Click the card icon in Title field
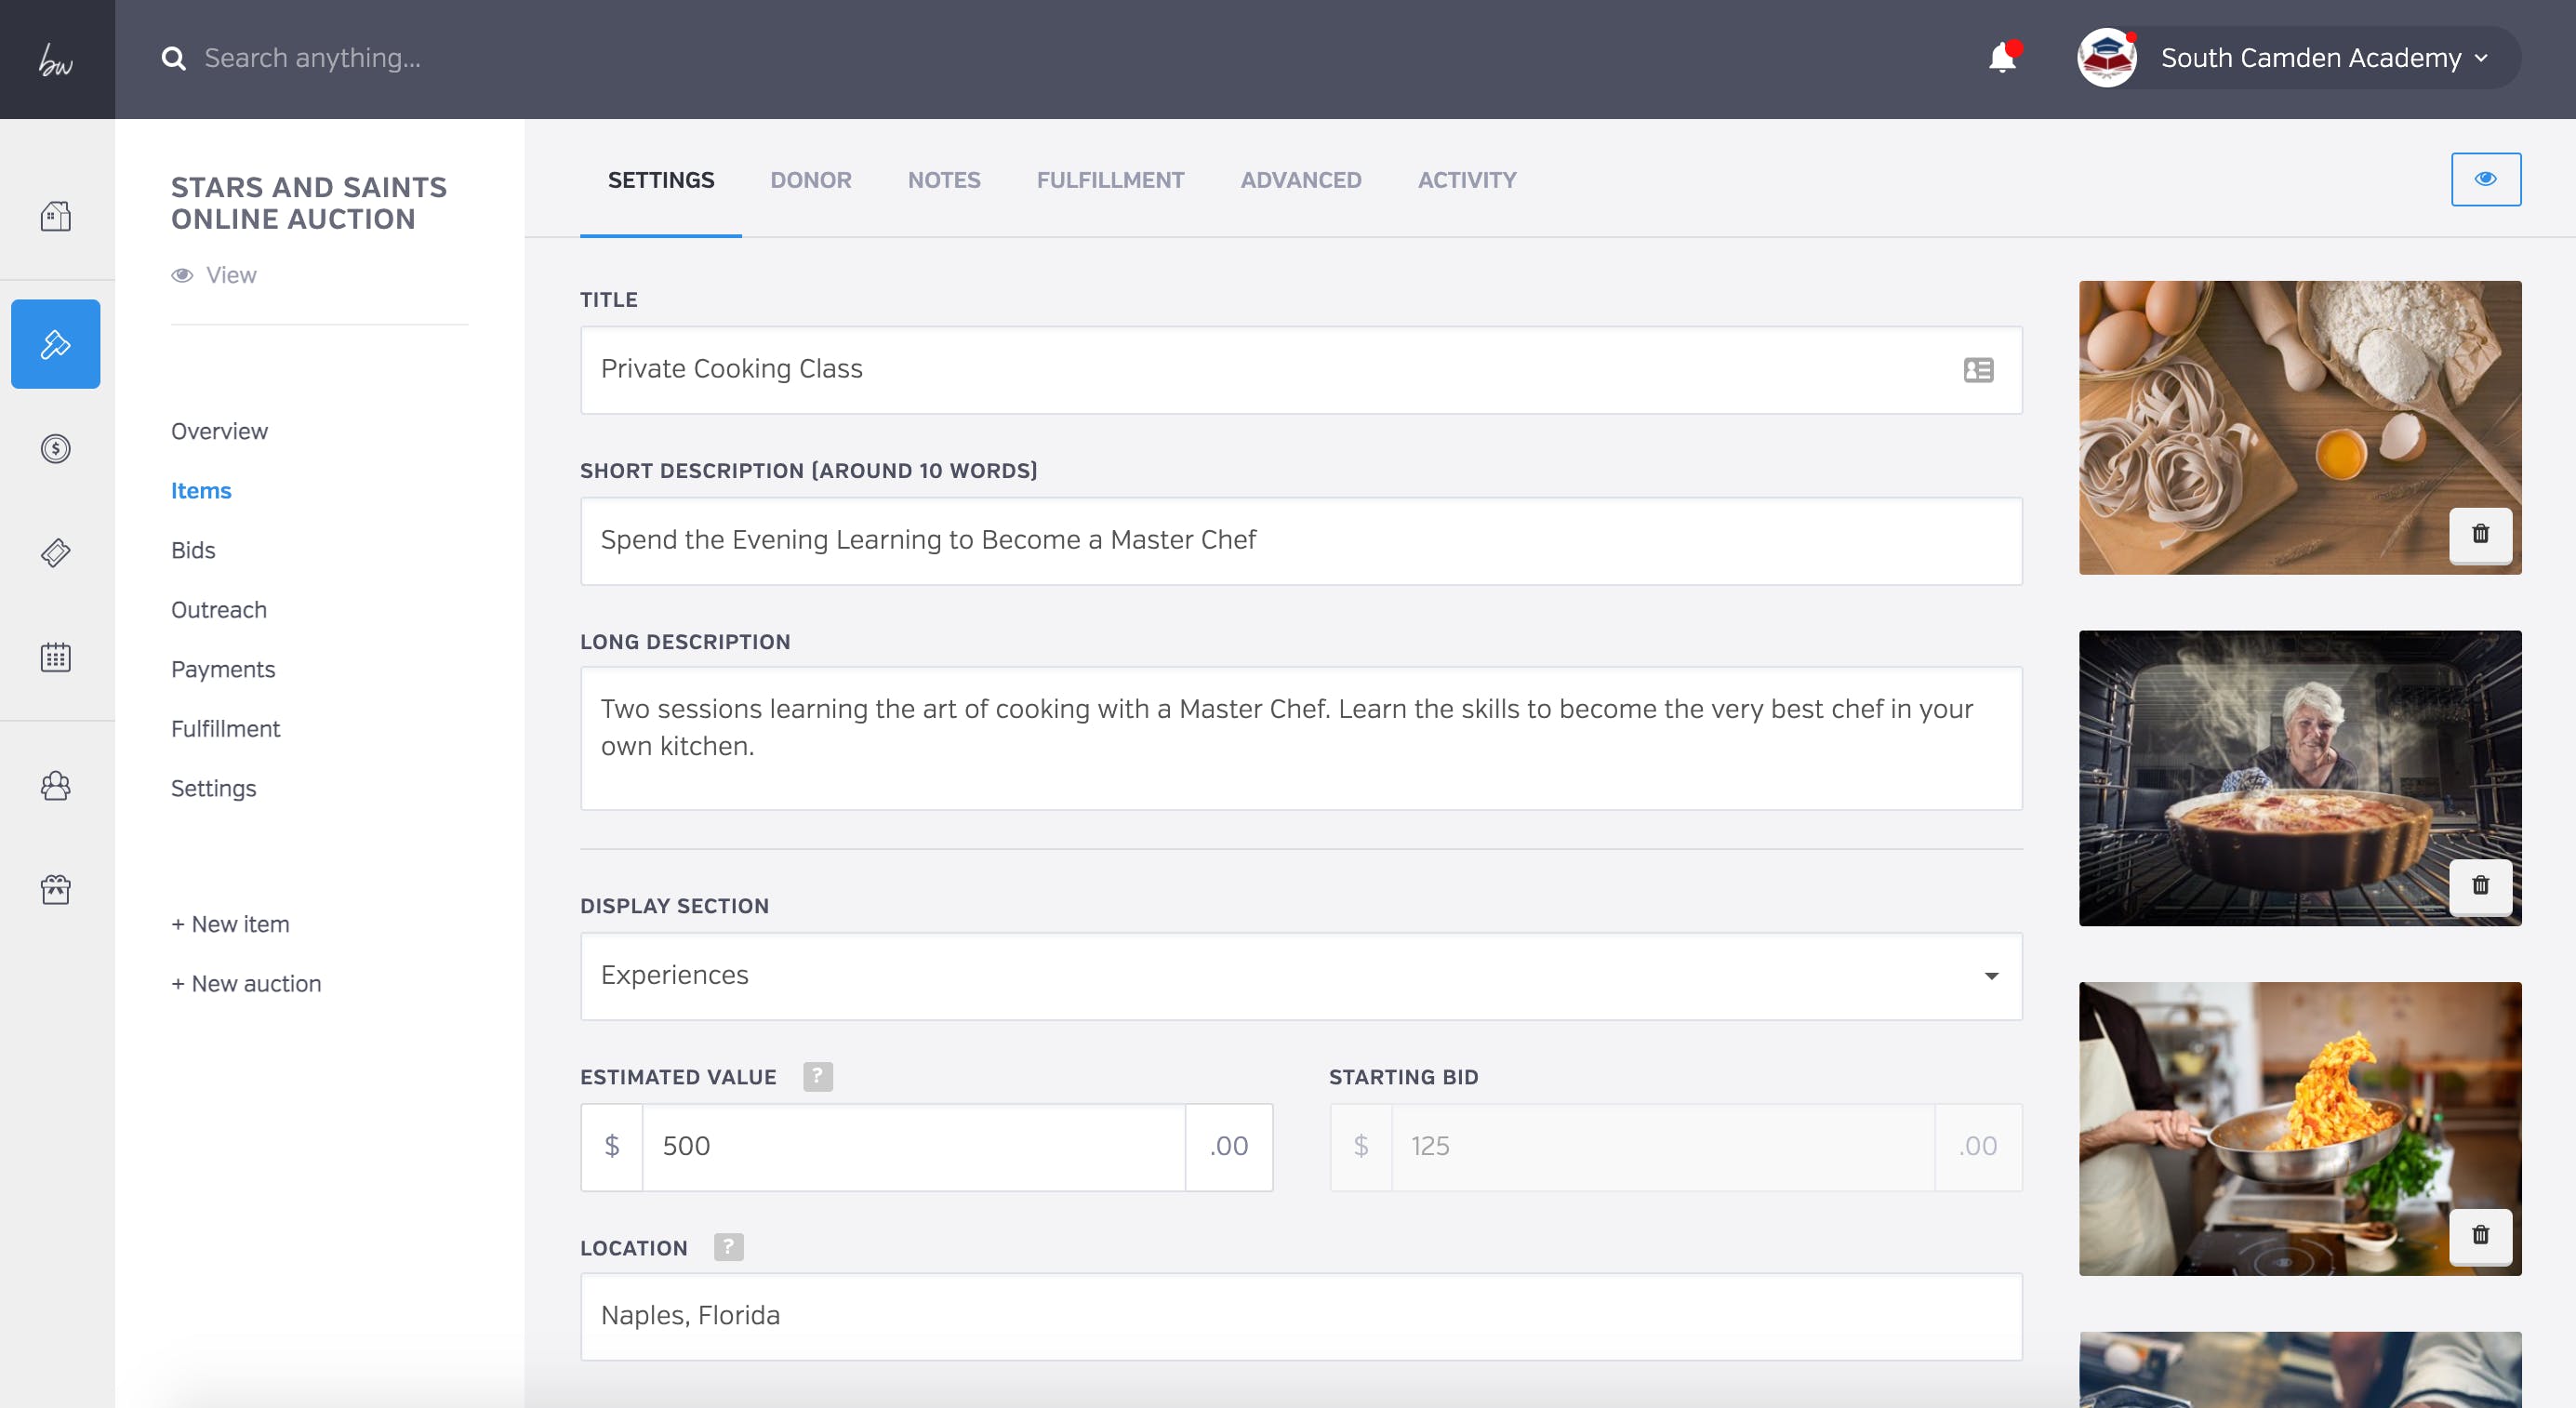Image resolution: width=2576 pixels, height=1408 pixels. [x=1978, y=370]
